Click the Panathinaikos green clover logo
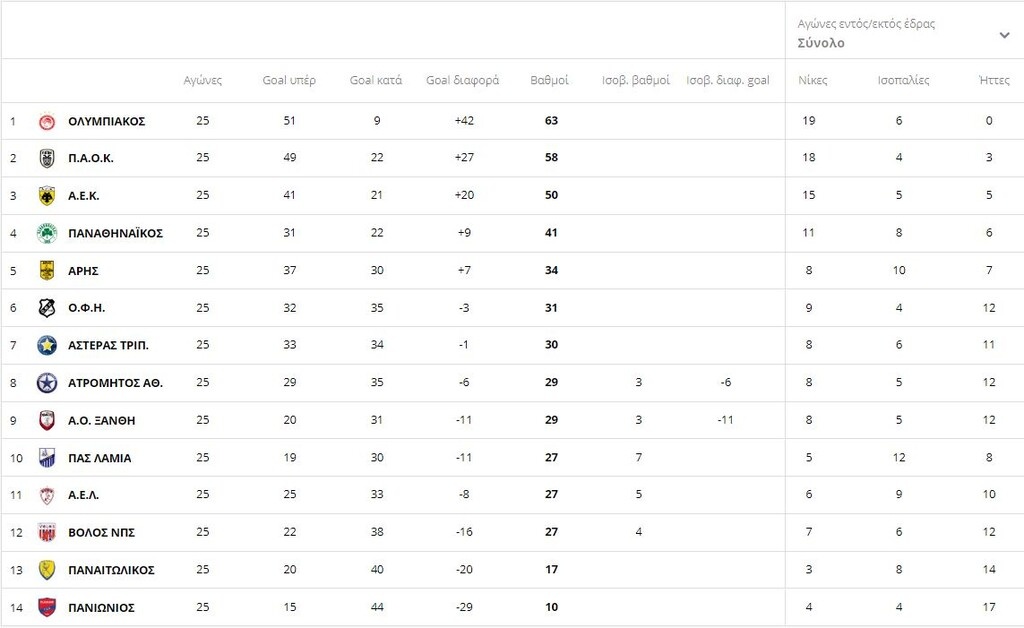Viewport: 1024px width, 628px height. tap(47, 233)
